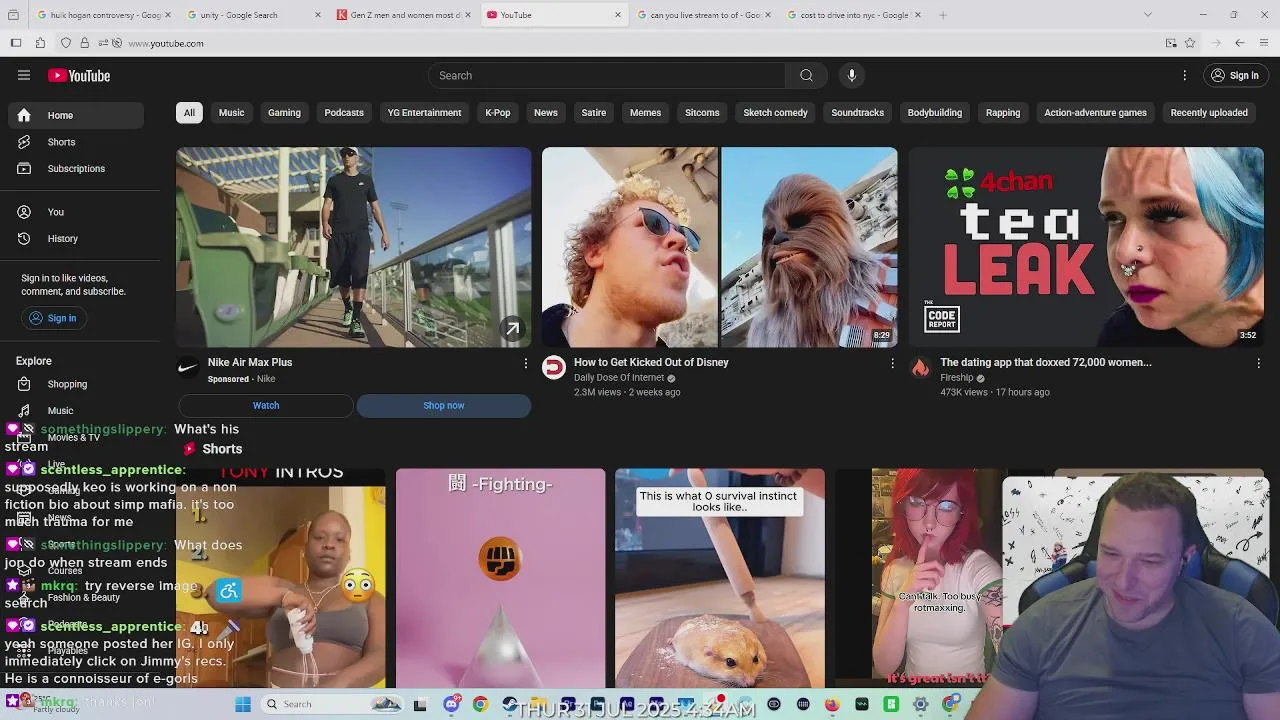Open options menu for dating app video

(x=1258, y=363)
